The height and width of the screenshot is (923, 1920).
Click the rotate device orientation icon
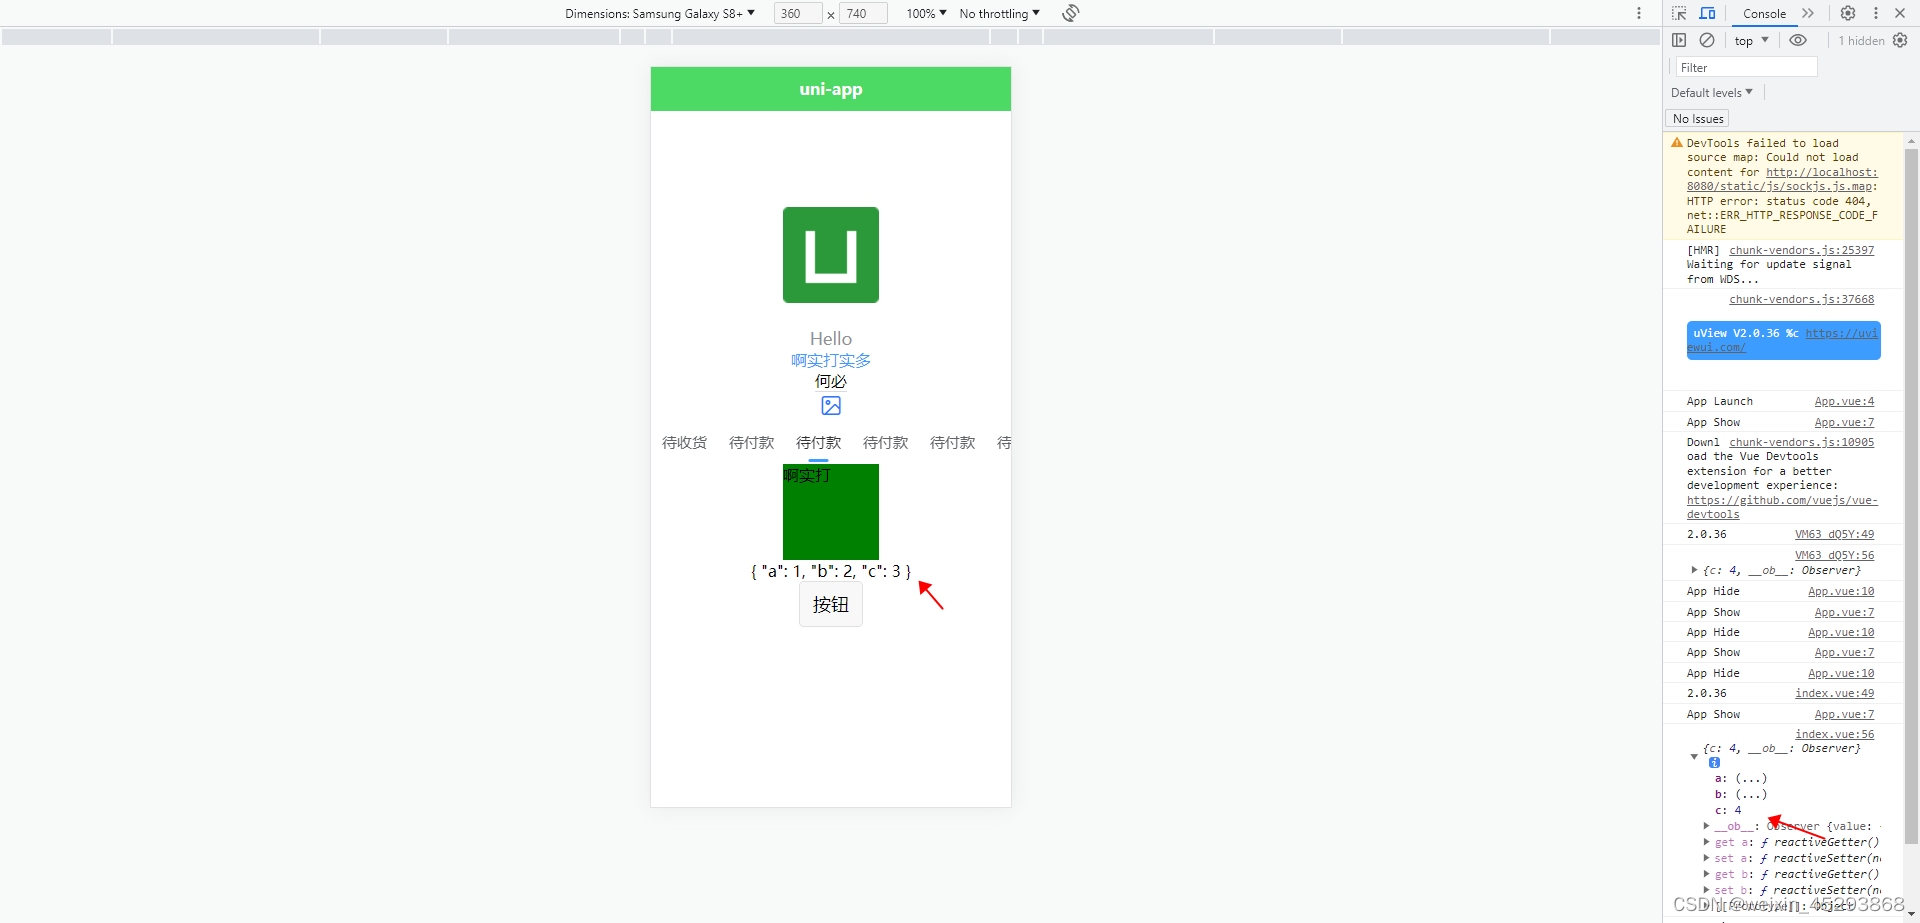coord(1069,13)
